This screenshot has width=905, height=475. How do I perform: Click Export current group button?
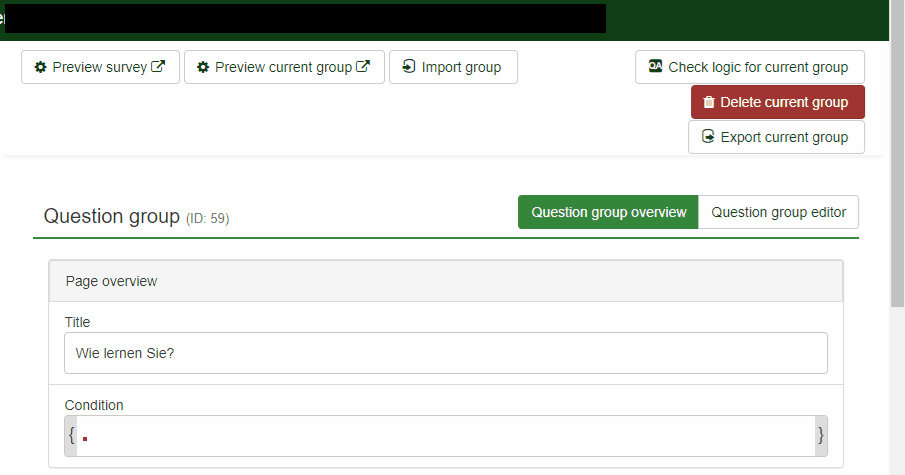point(776,137)
